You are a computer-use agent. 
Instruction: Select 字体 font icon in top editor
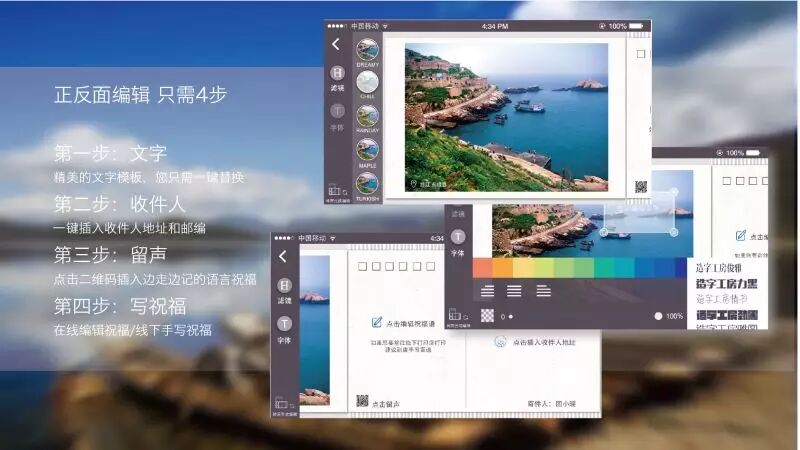[x=337, y=111]
